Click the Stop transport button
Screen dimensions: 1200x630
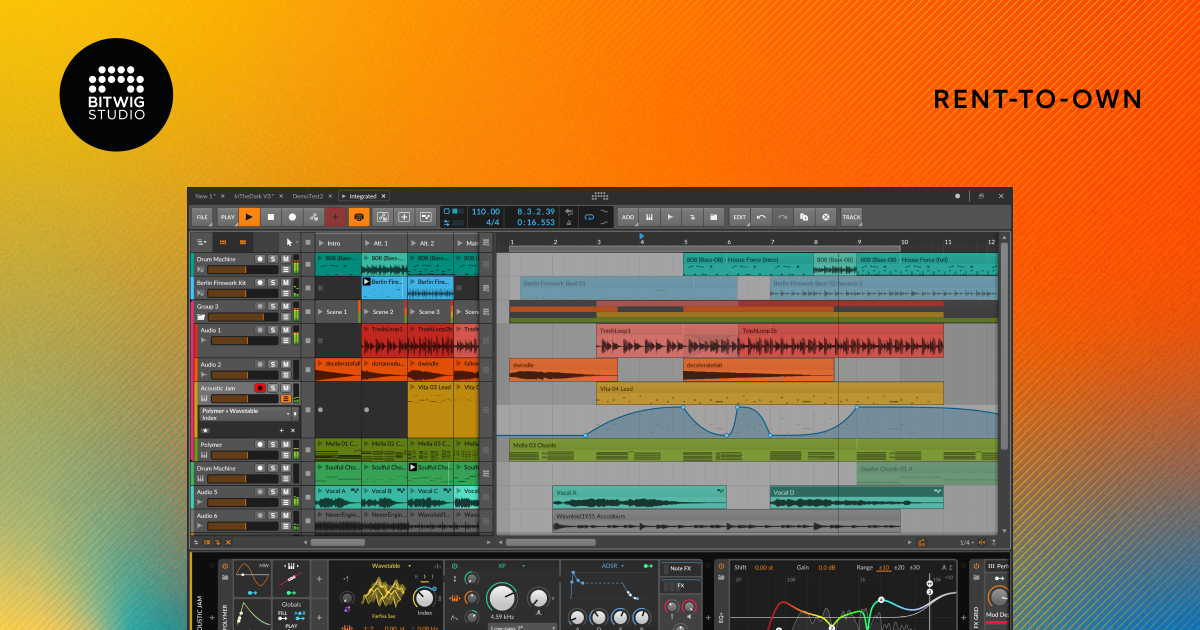271,217
